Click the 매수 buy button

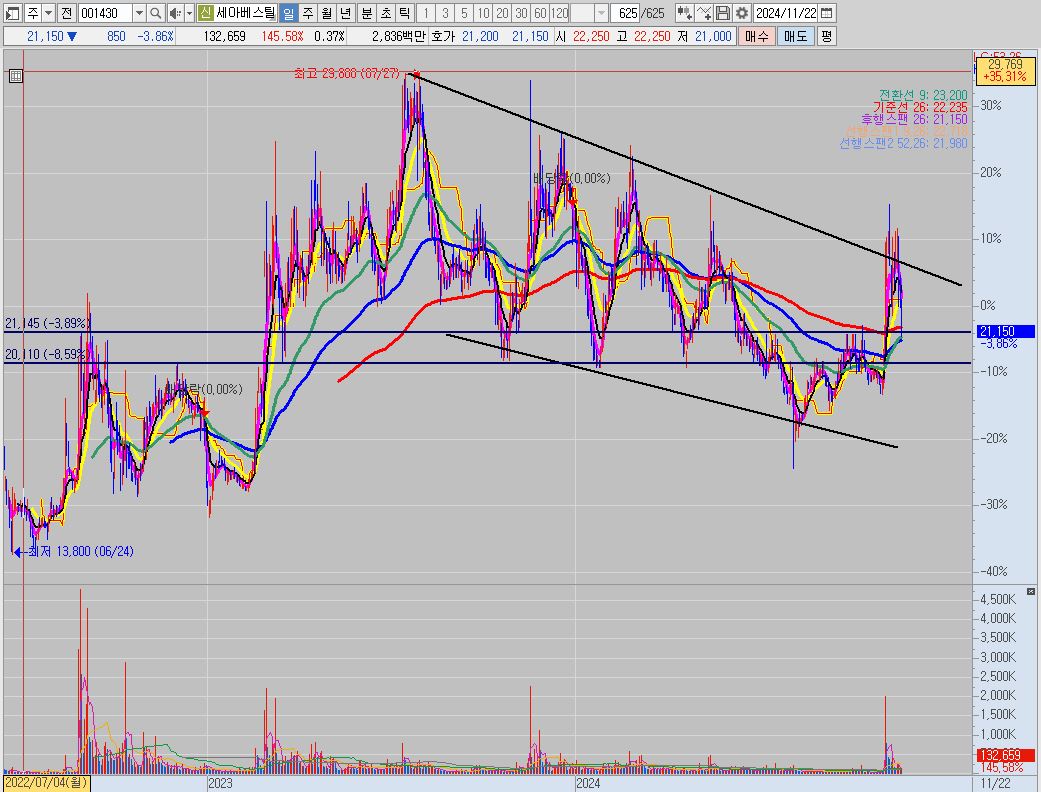pos(756,36)
